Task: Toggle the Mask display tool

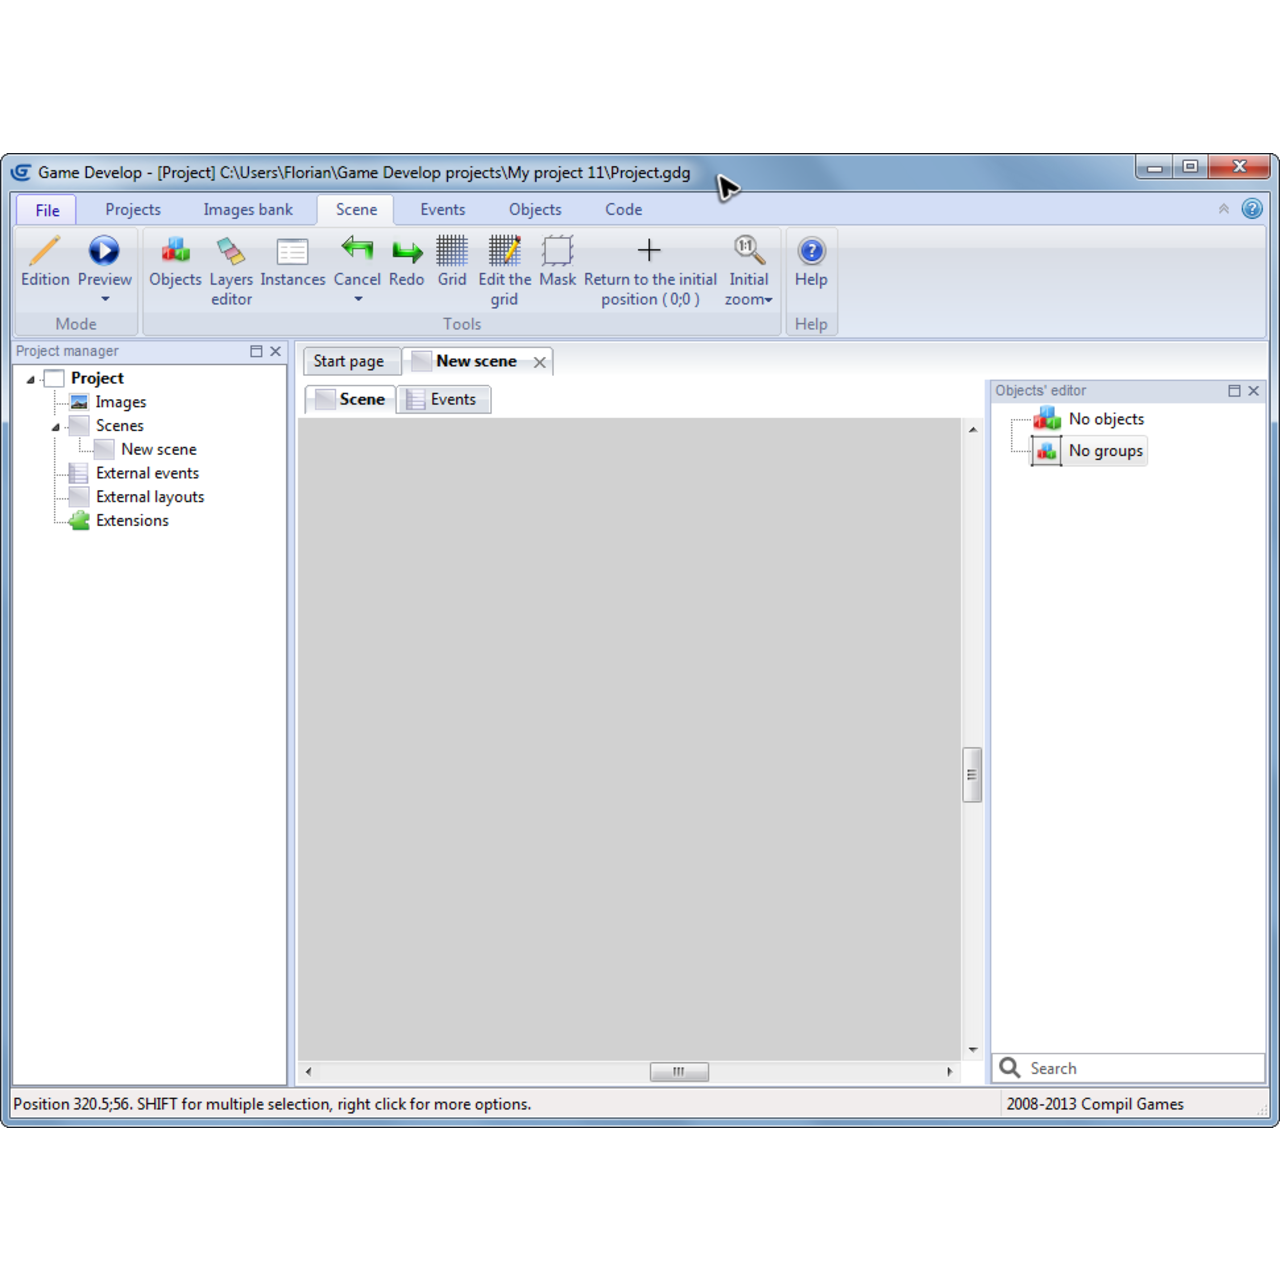Action: tap(557, 262)
